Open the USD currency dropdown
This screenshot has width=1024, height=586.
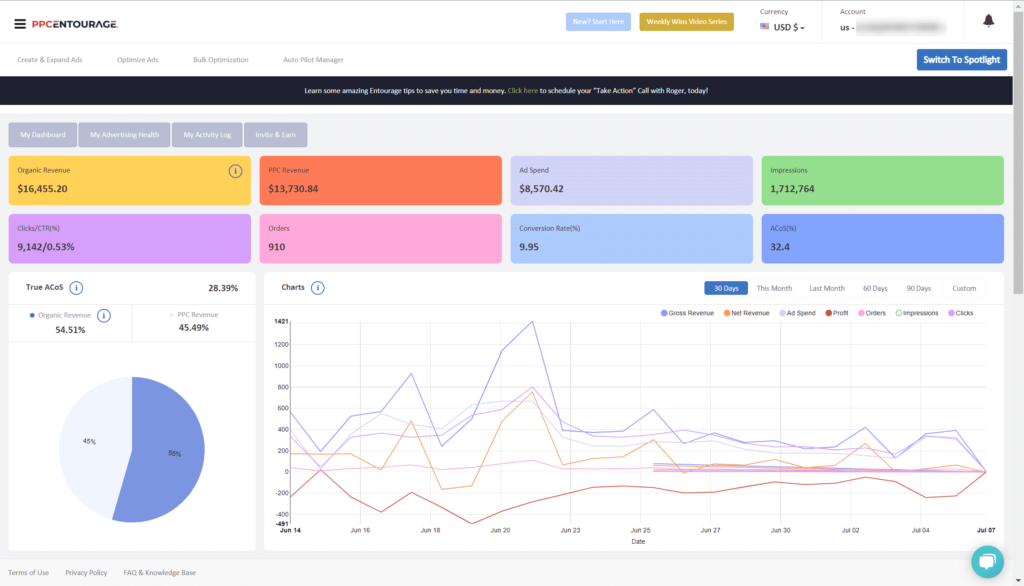(x=783, y=27)
